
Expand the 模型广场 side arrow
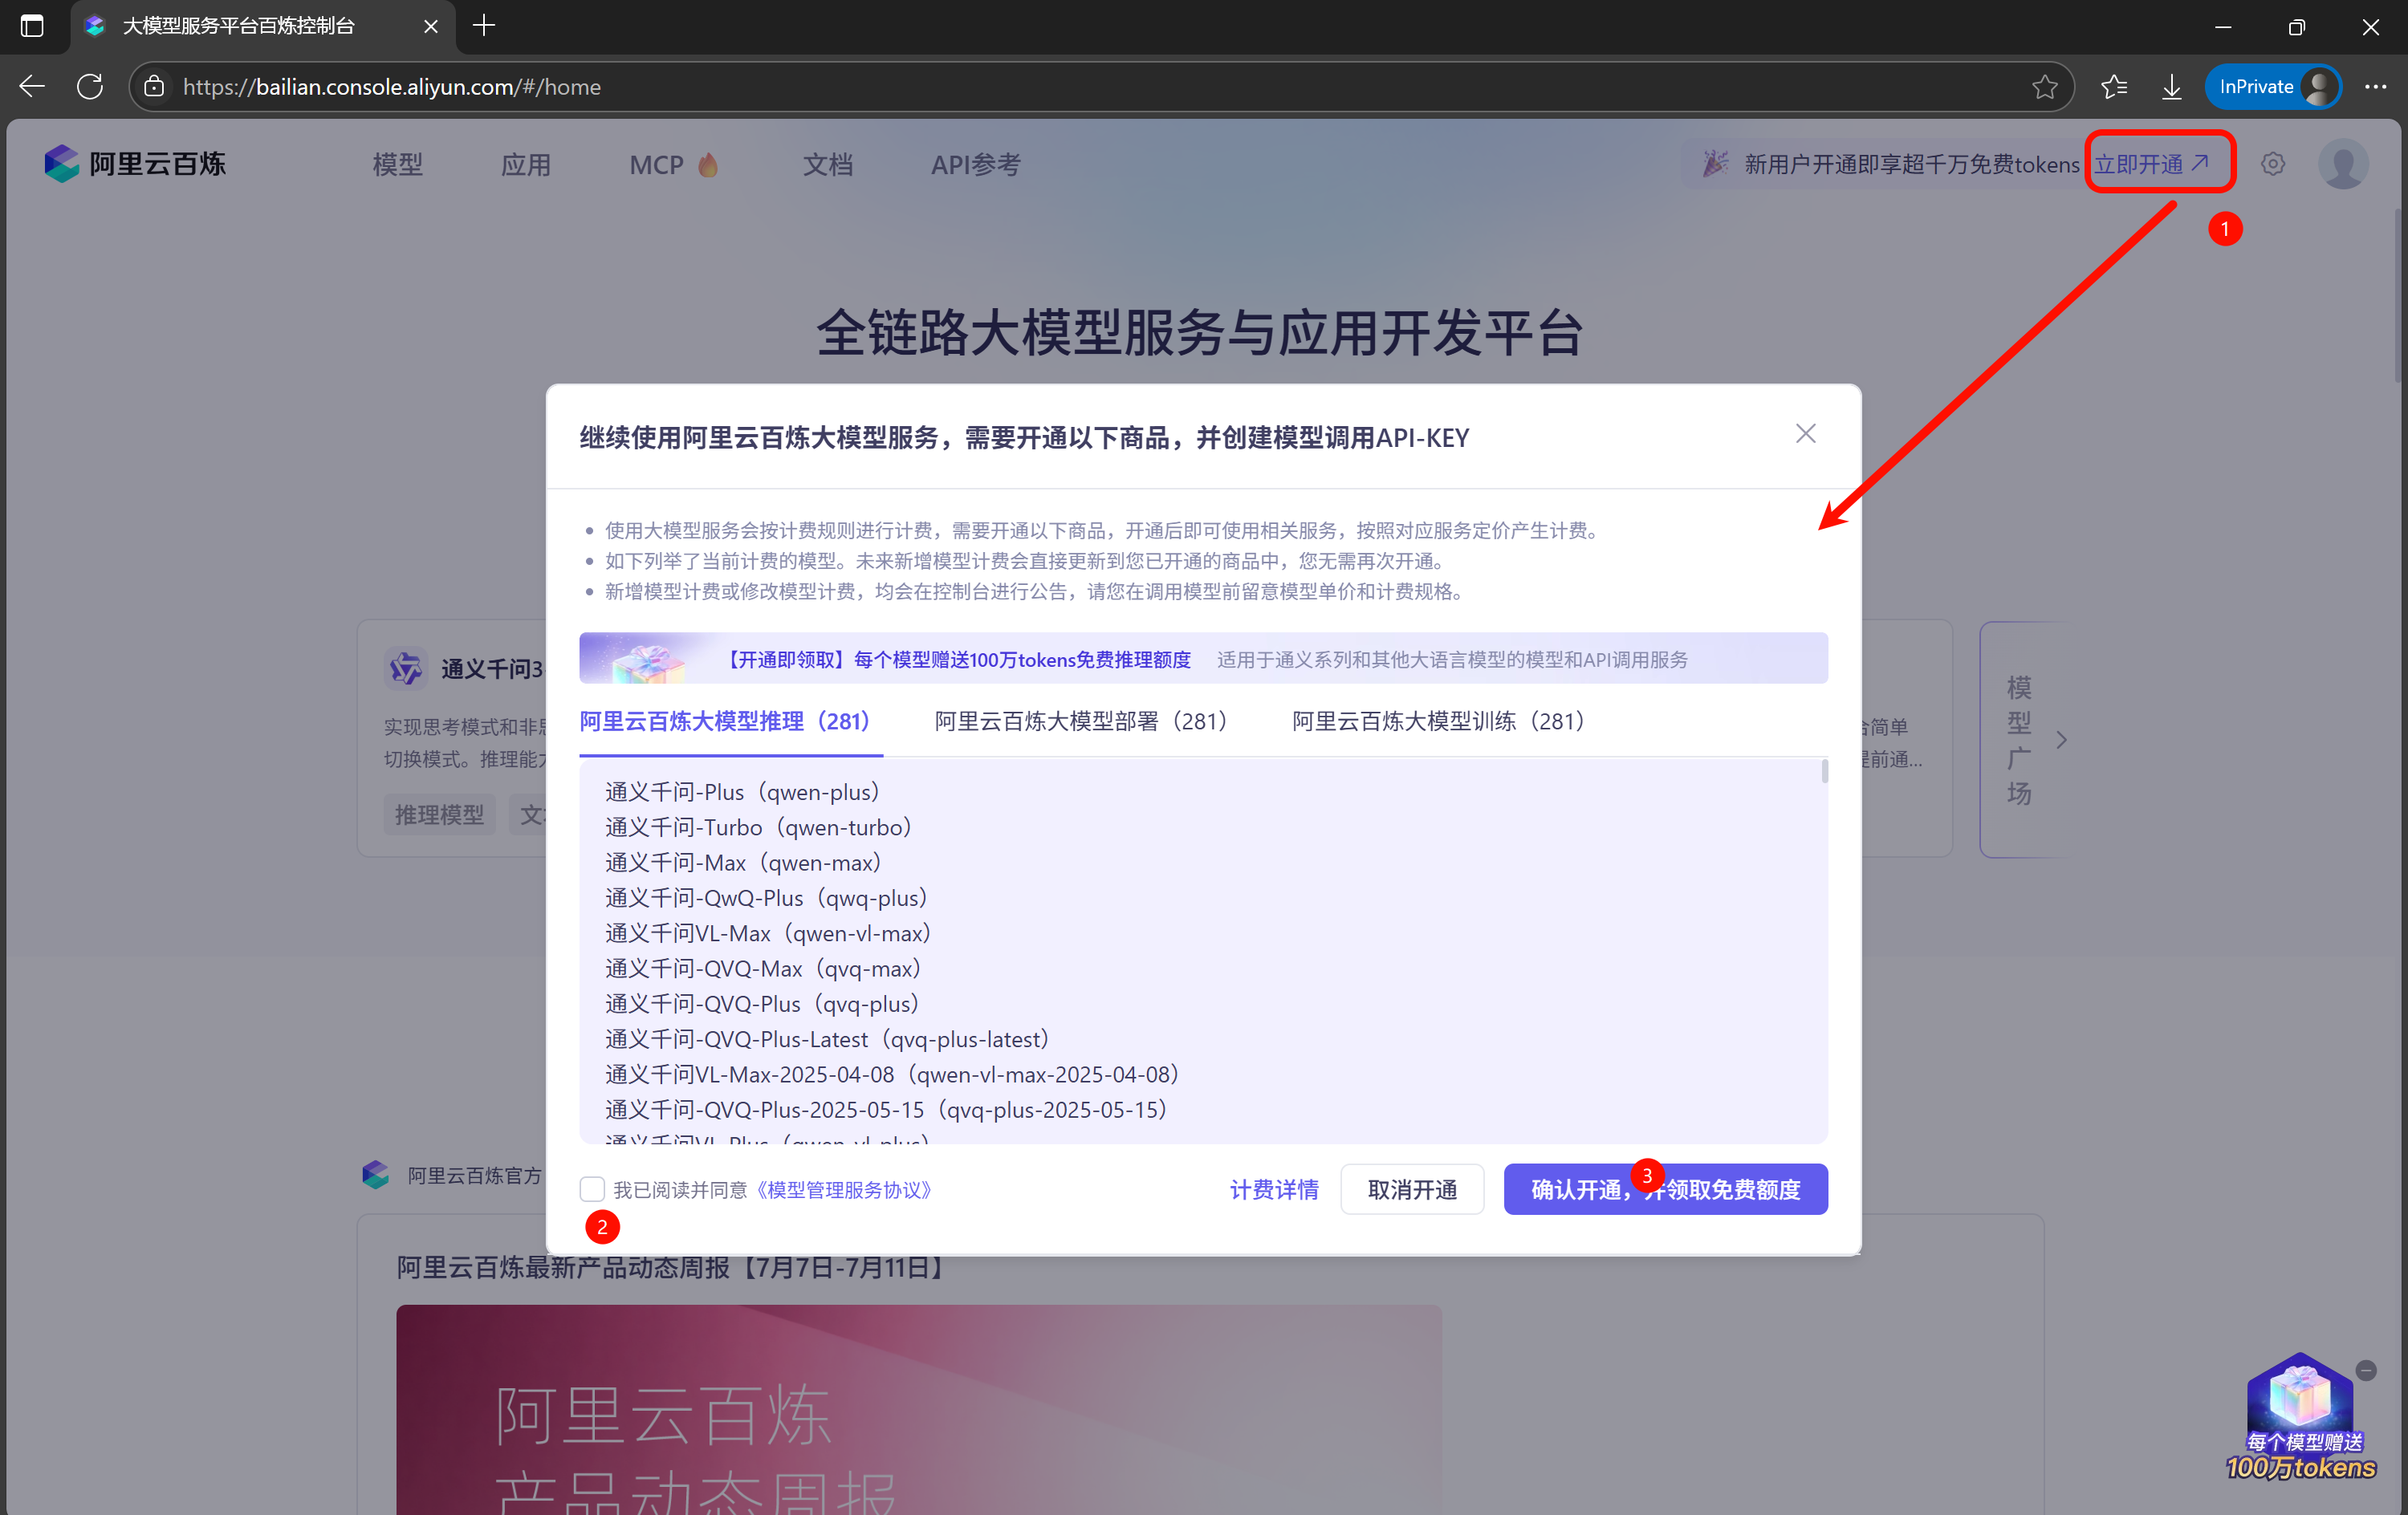click(x=2061, y=740)
